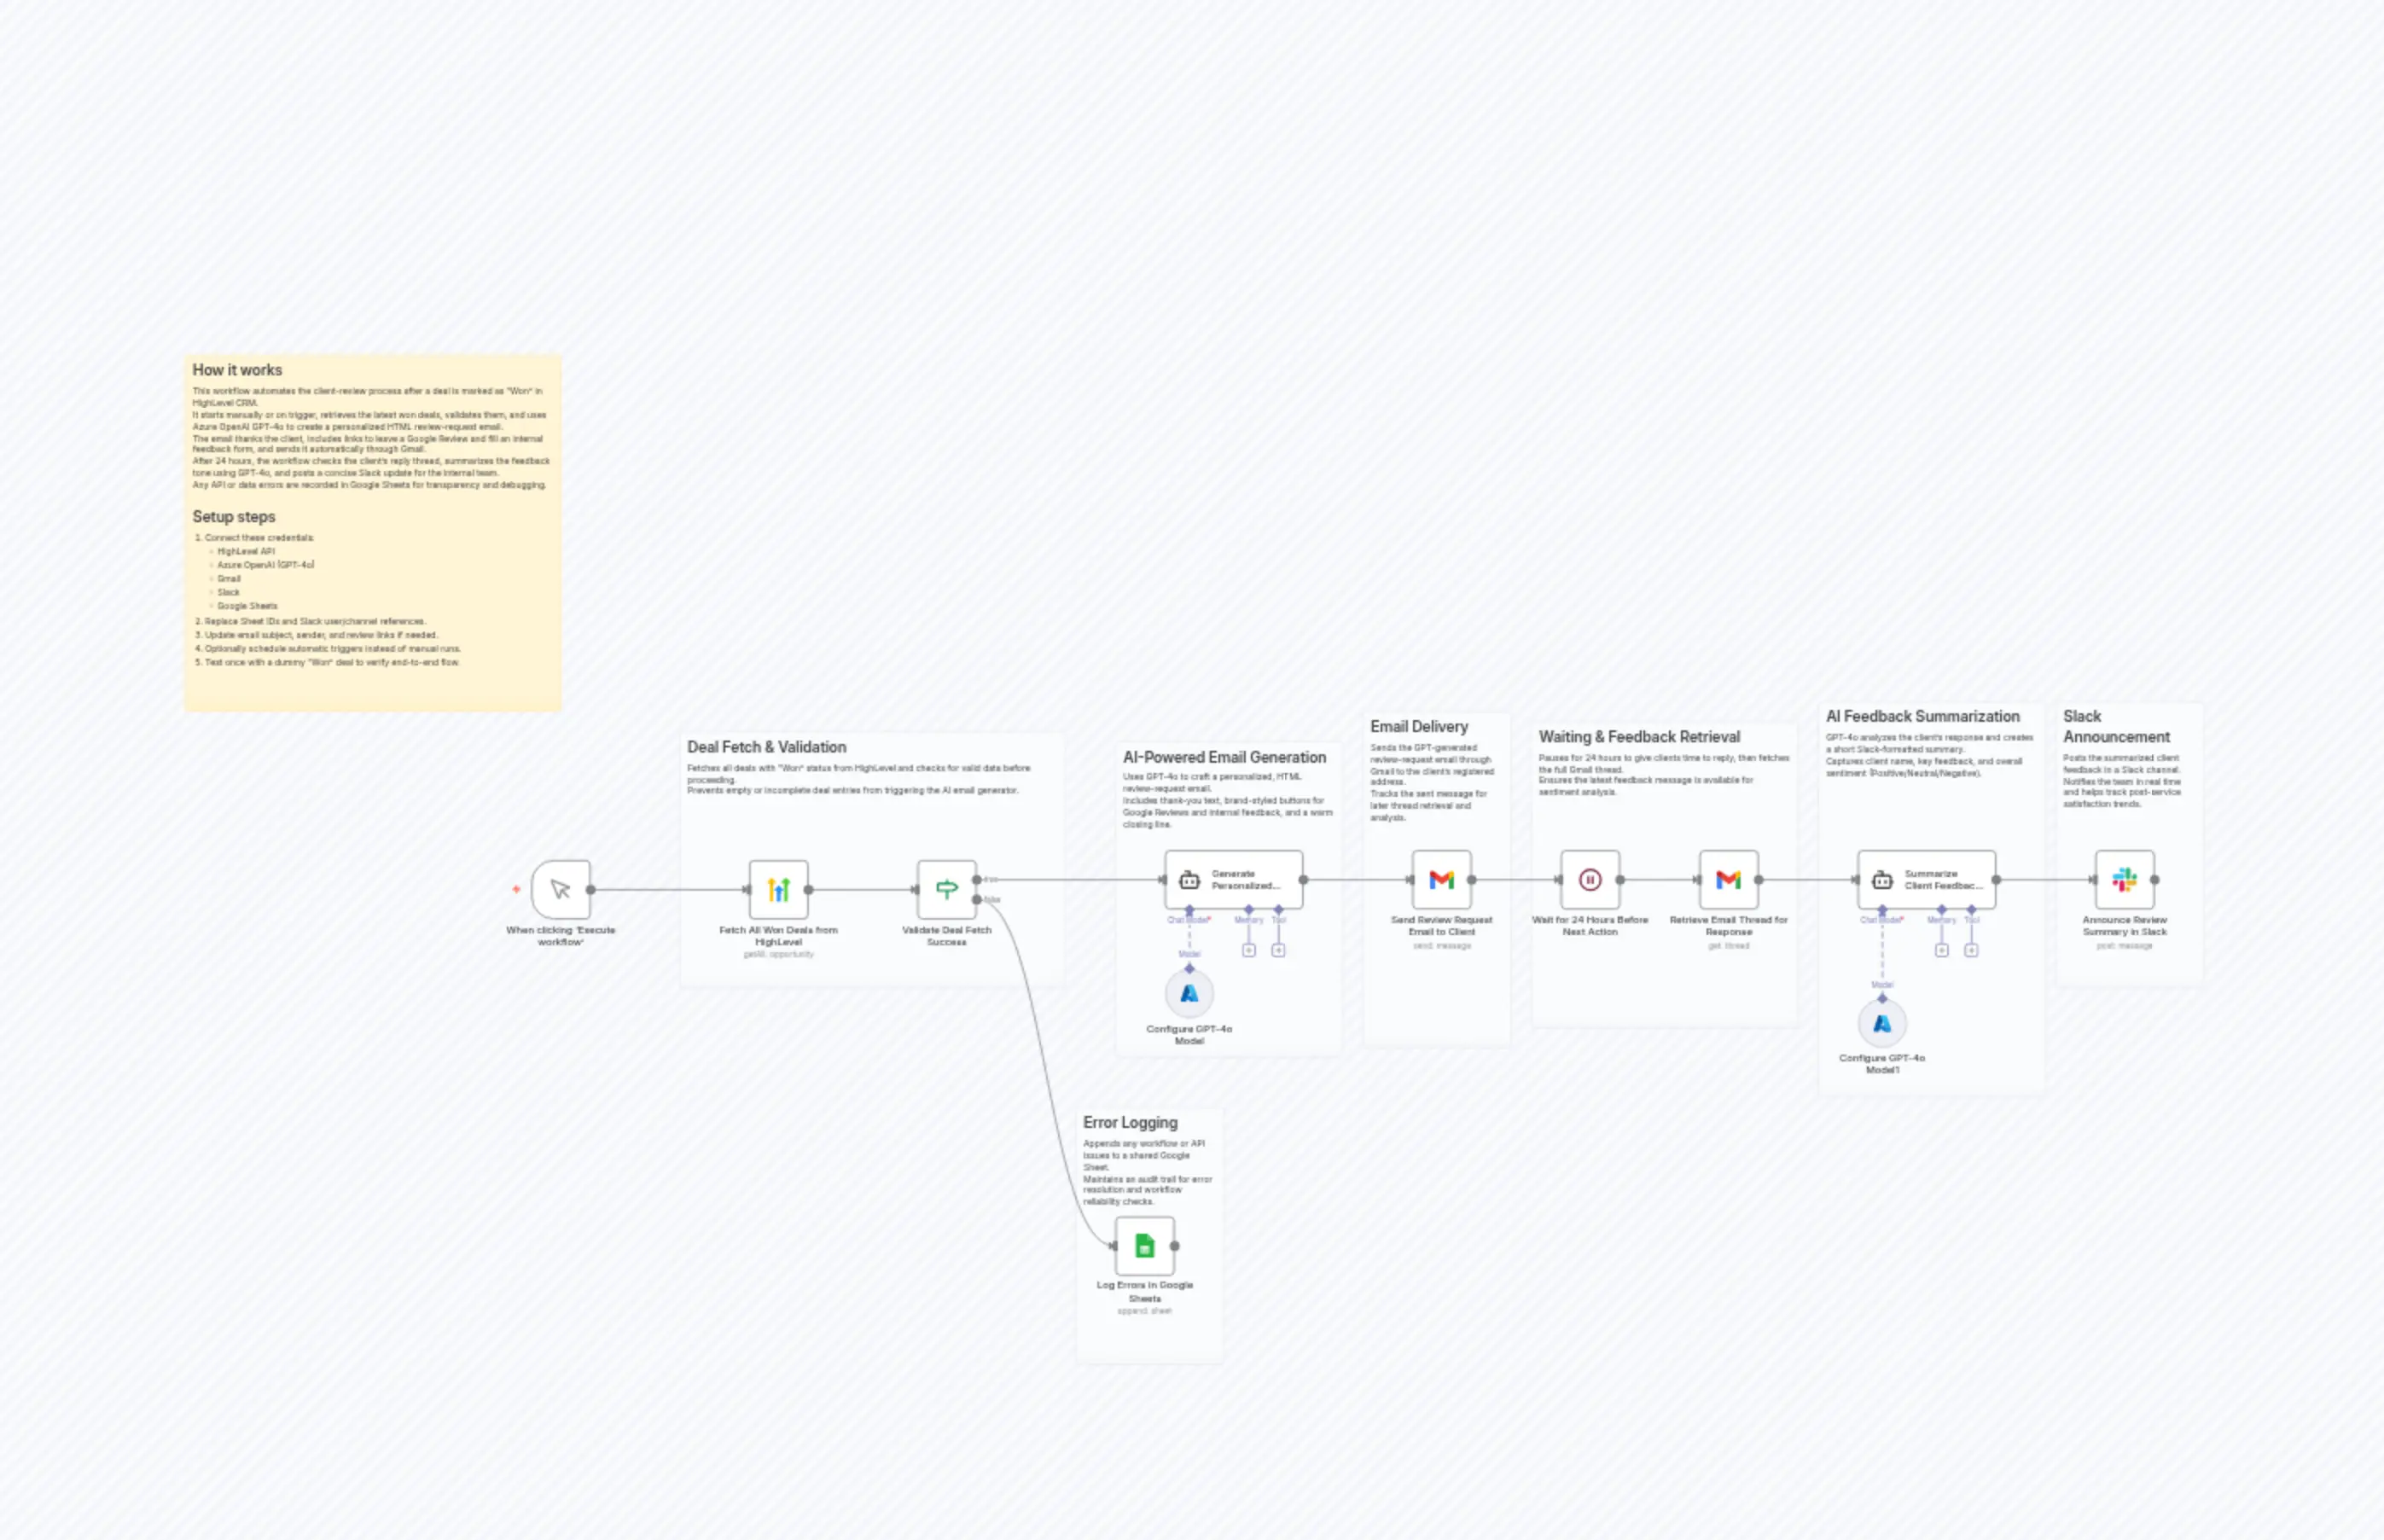The image size is (2384, 1540).
Task: Open the Azure 'Configure GPT-4o Model1' node
Action: (1883, 1022)
